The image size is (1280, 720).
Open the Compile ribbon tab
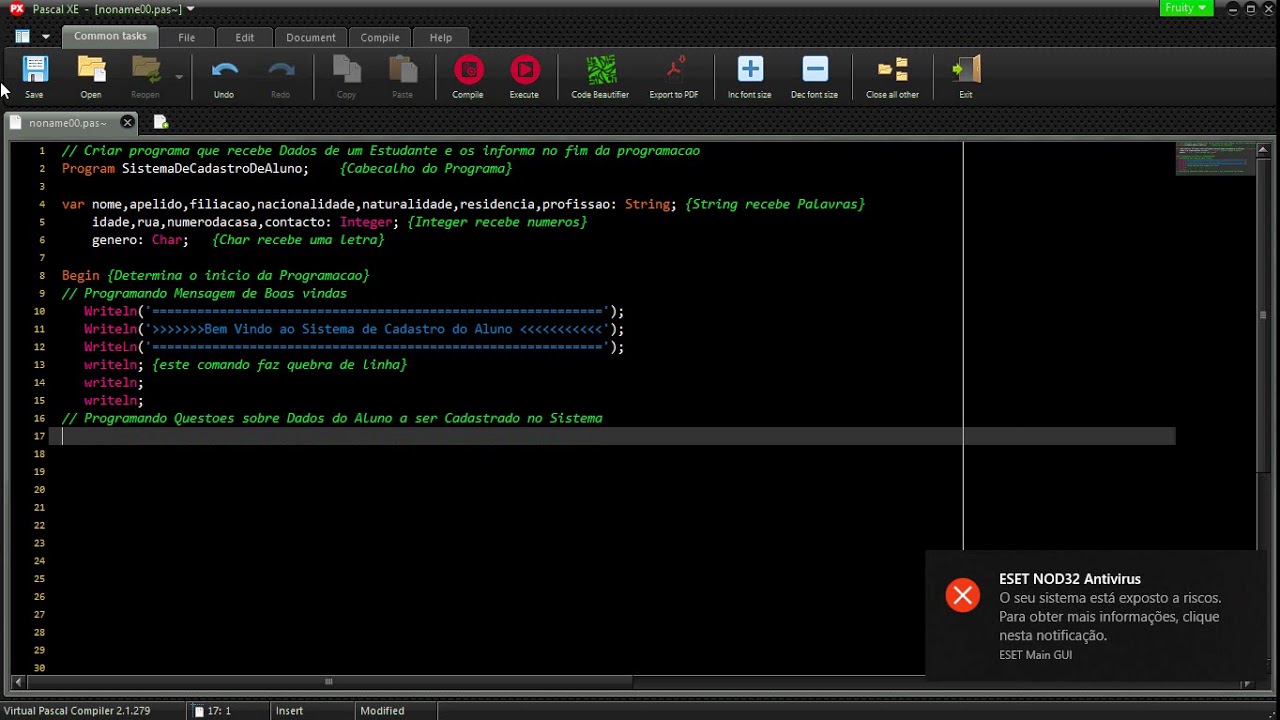pos(380,37)
